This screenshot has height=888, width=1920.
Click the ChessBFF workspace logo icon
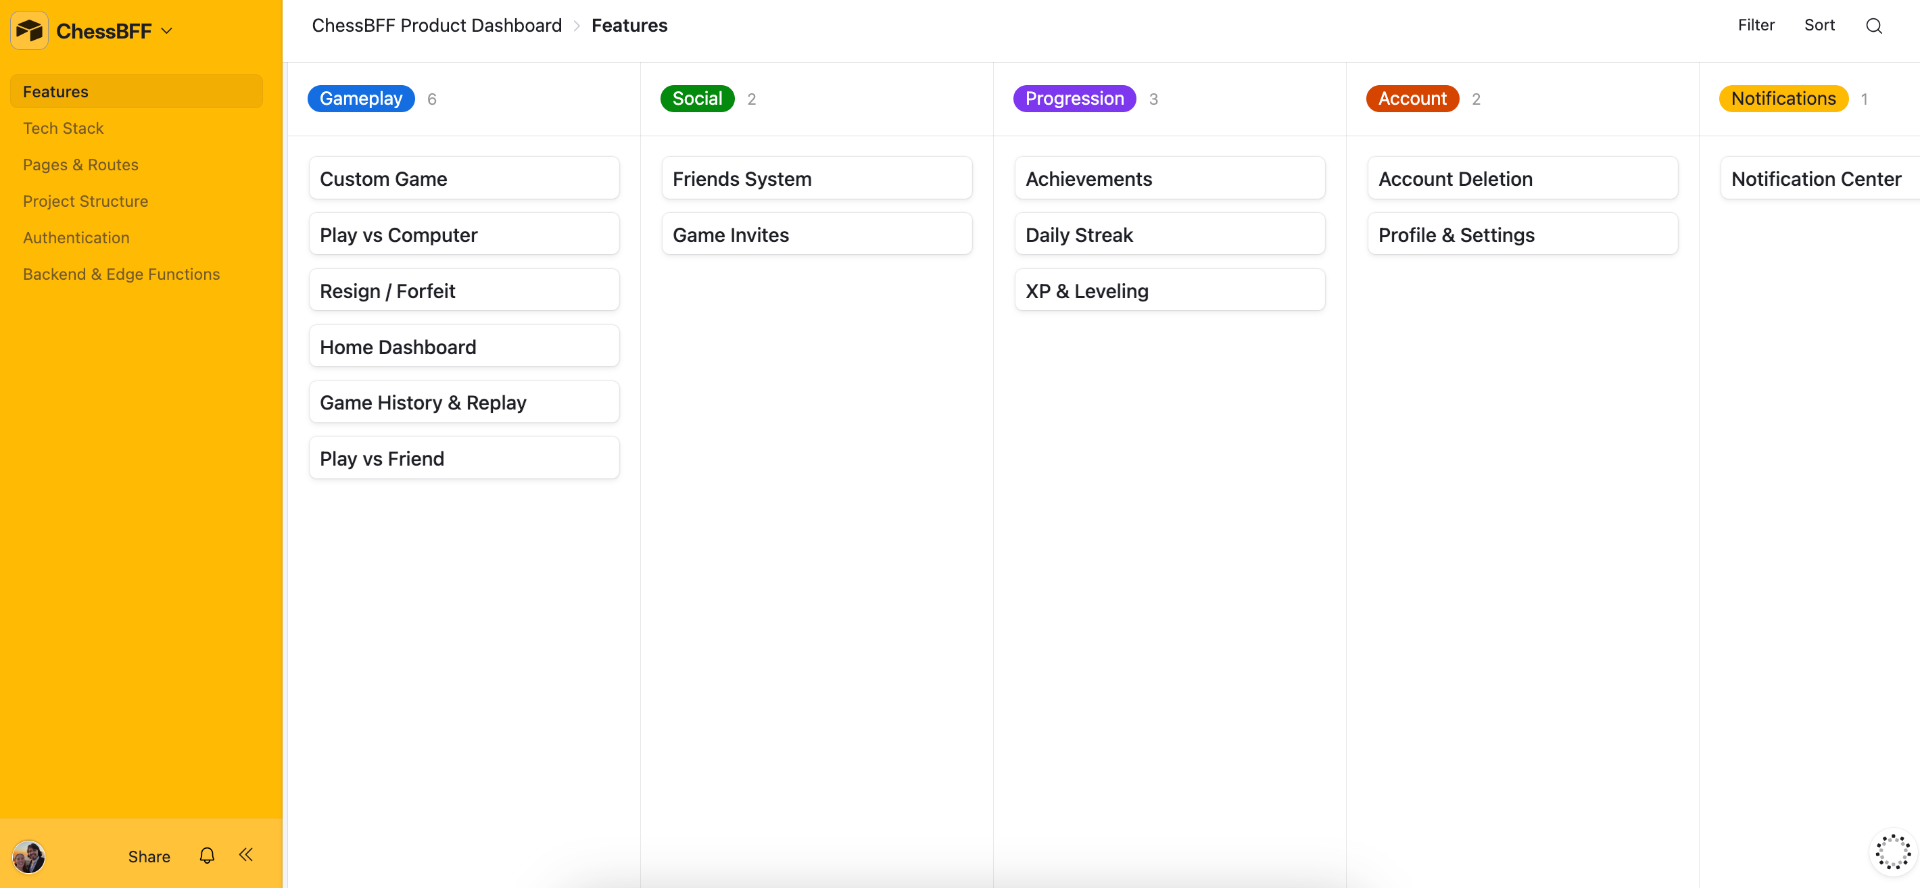[x=30, y=31]
